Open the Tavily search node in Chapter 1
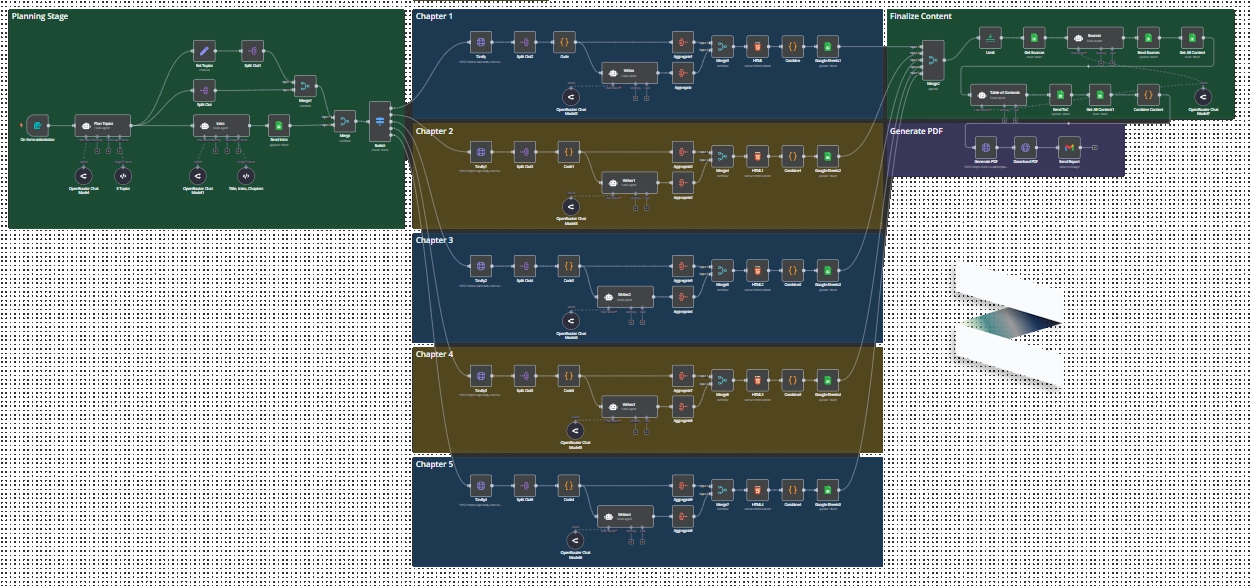This screenshot has height=586, width=1251. 481,43
